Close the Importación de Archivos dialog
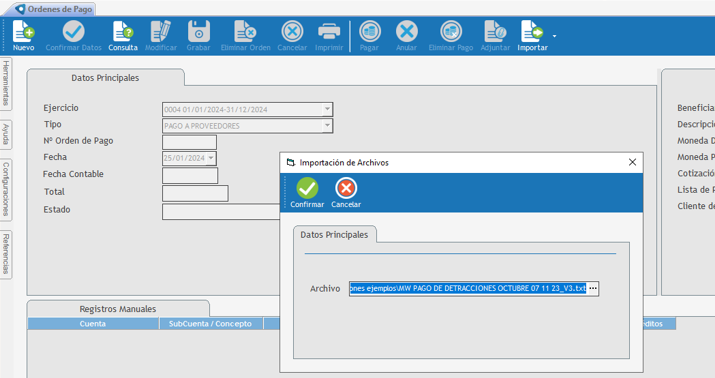The image size is (715, 378). pos(632,162)
